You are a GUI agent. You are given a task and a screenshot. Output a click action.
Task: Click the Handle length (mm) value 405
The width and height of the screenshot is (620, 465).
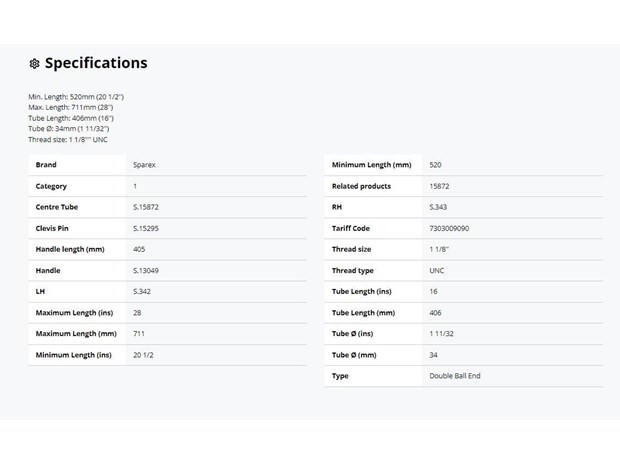click(139, 249)
